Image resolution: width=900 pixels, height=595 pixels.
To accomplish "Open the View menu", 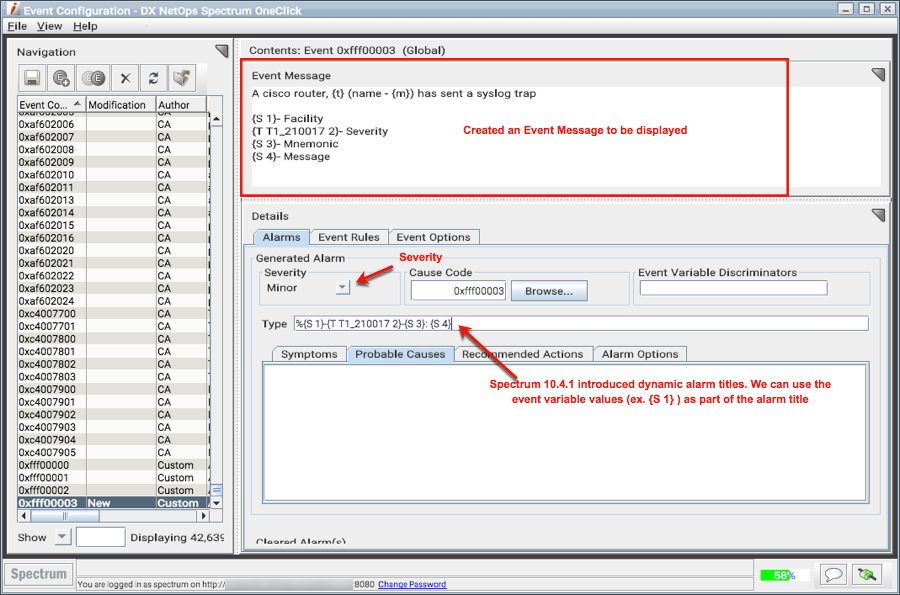I will [49, 26].
